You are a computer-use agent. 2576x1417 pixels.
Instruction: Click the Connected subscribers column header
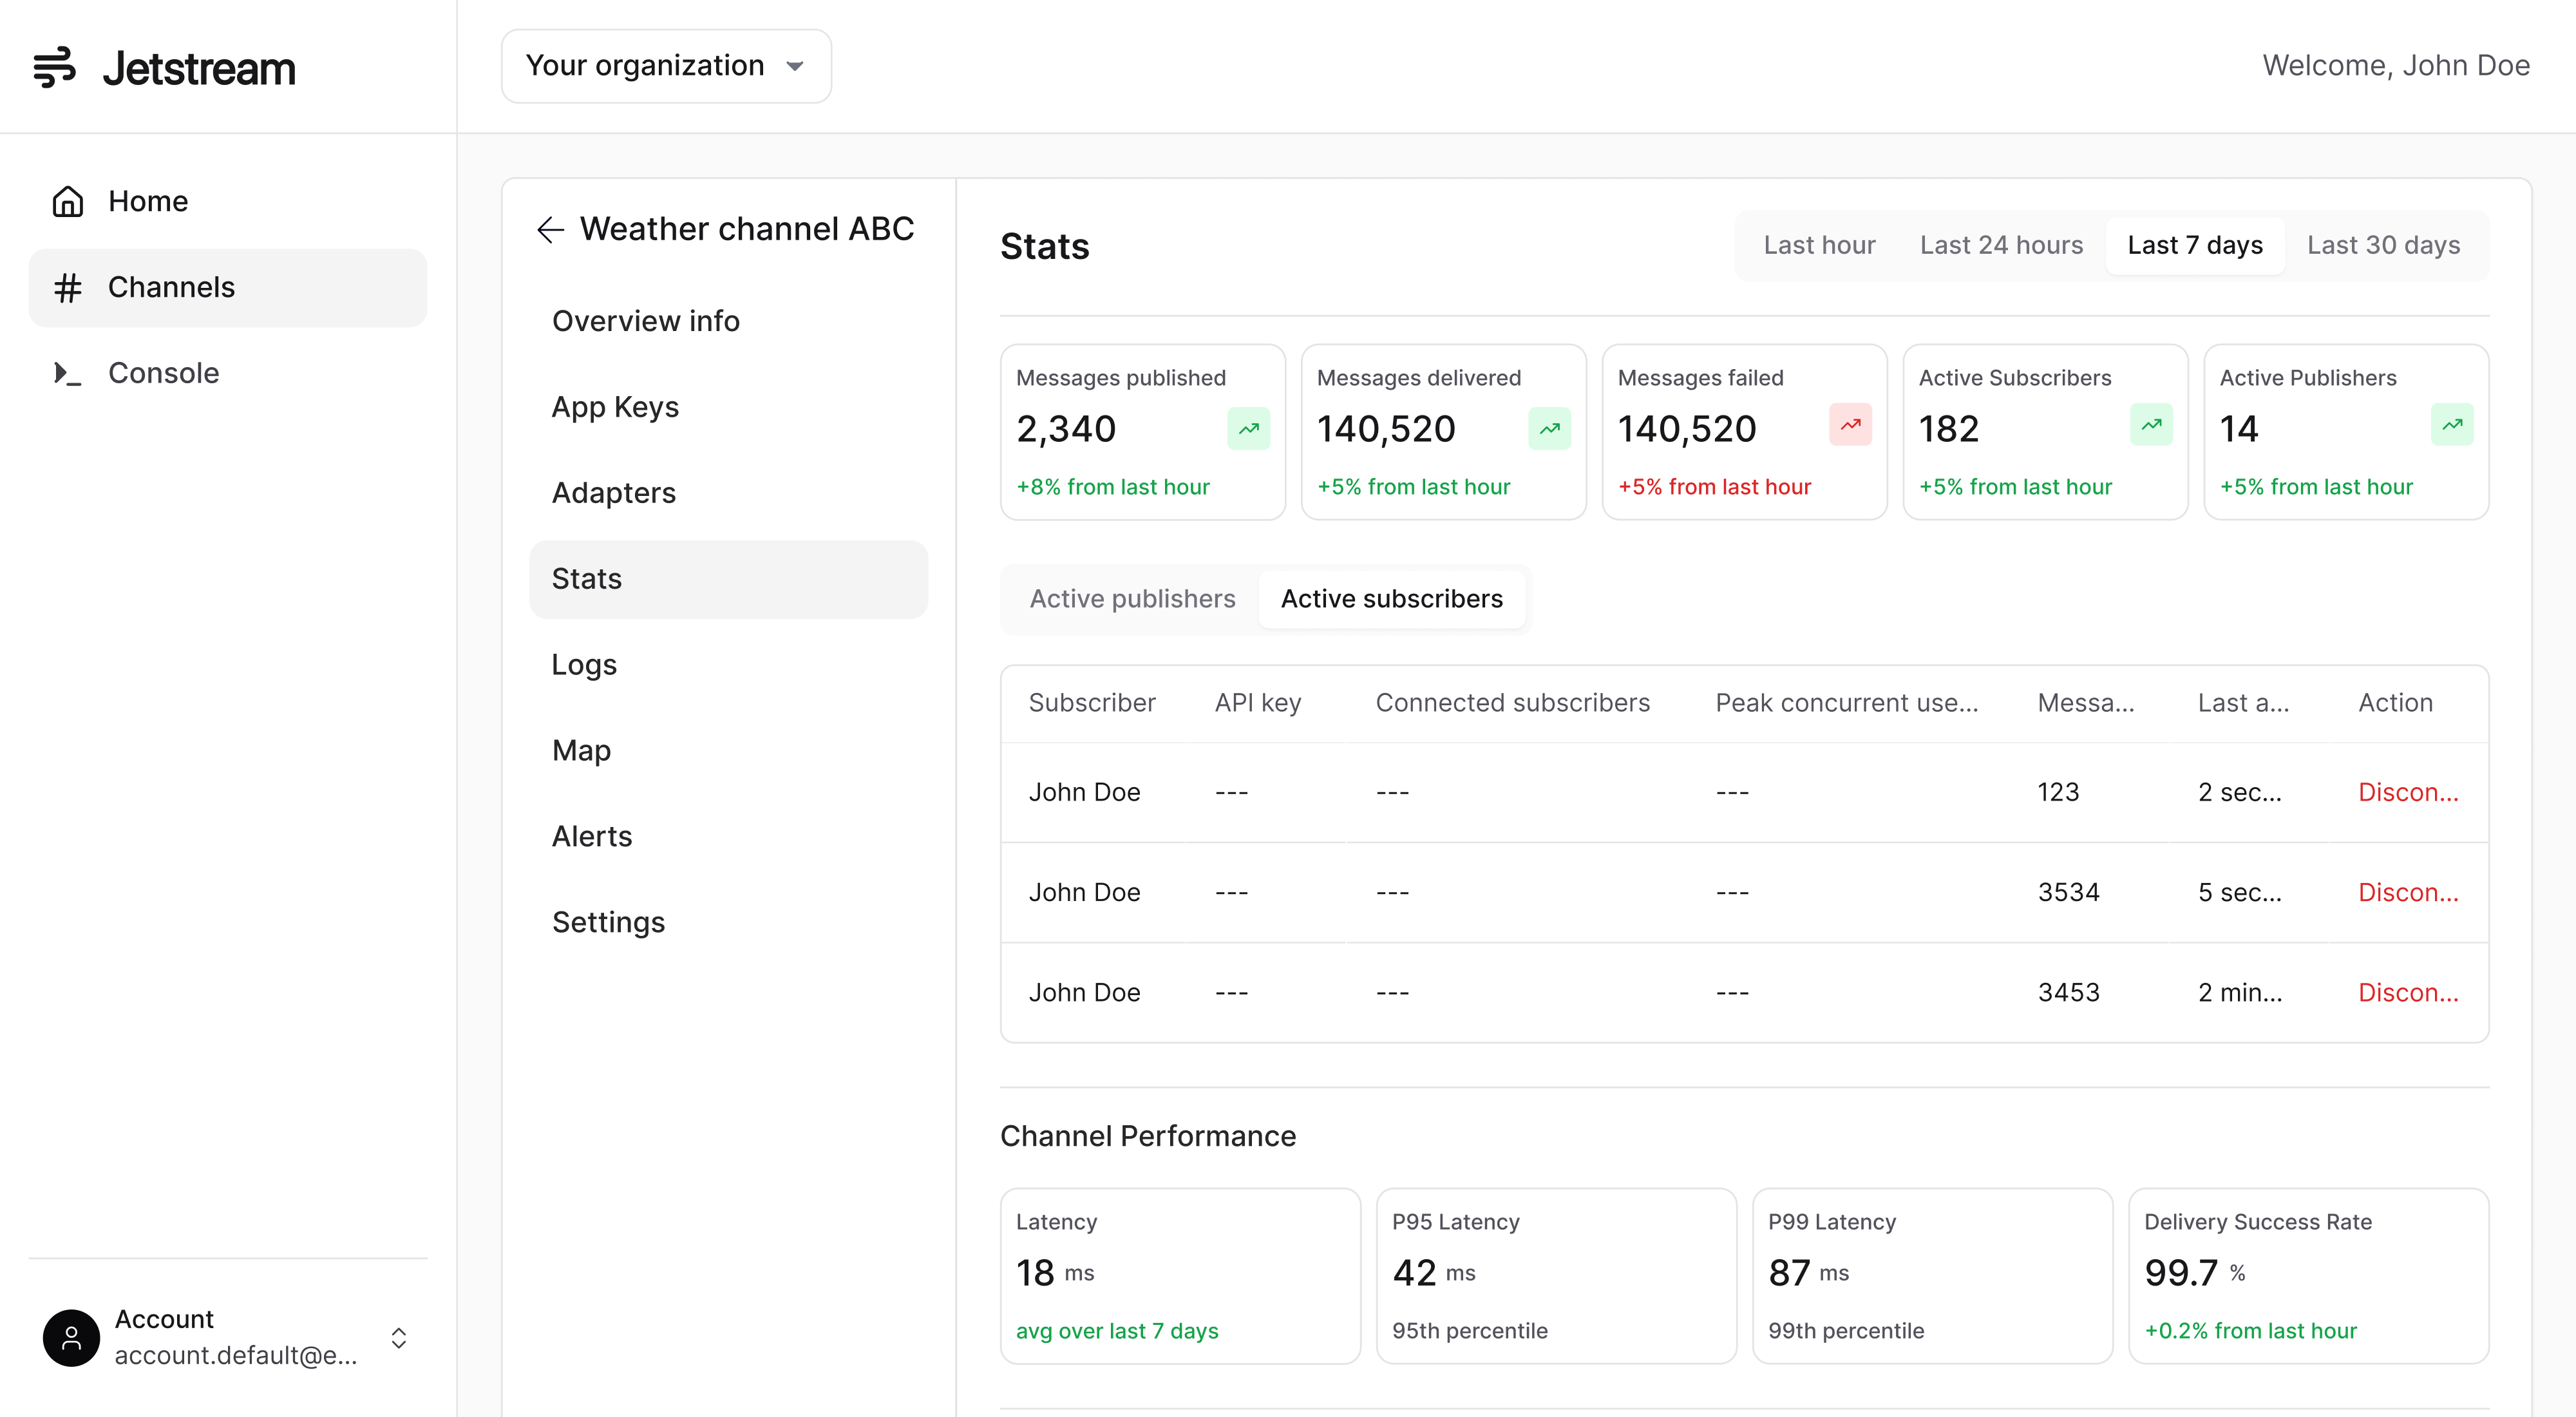pos(1512,703)
